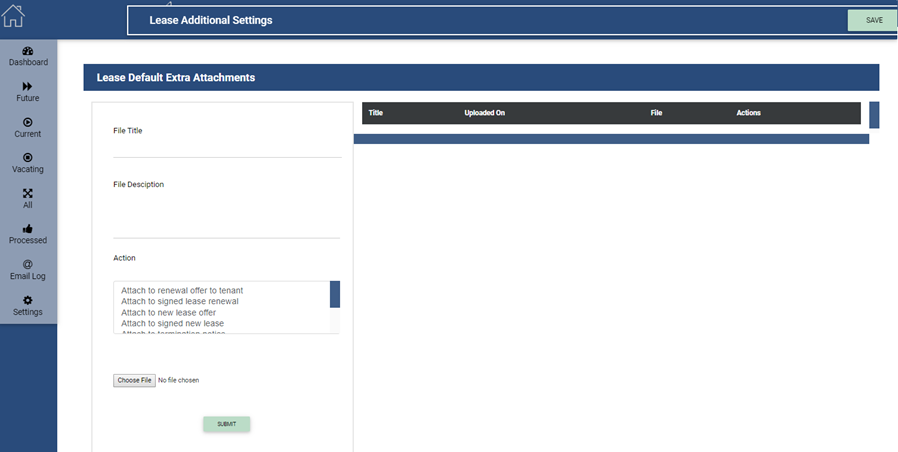Select 'Attach to renewal offer to tenant'
This screenshot has height=452, width=898.
pyautogui.click(x=182, y=290)
